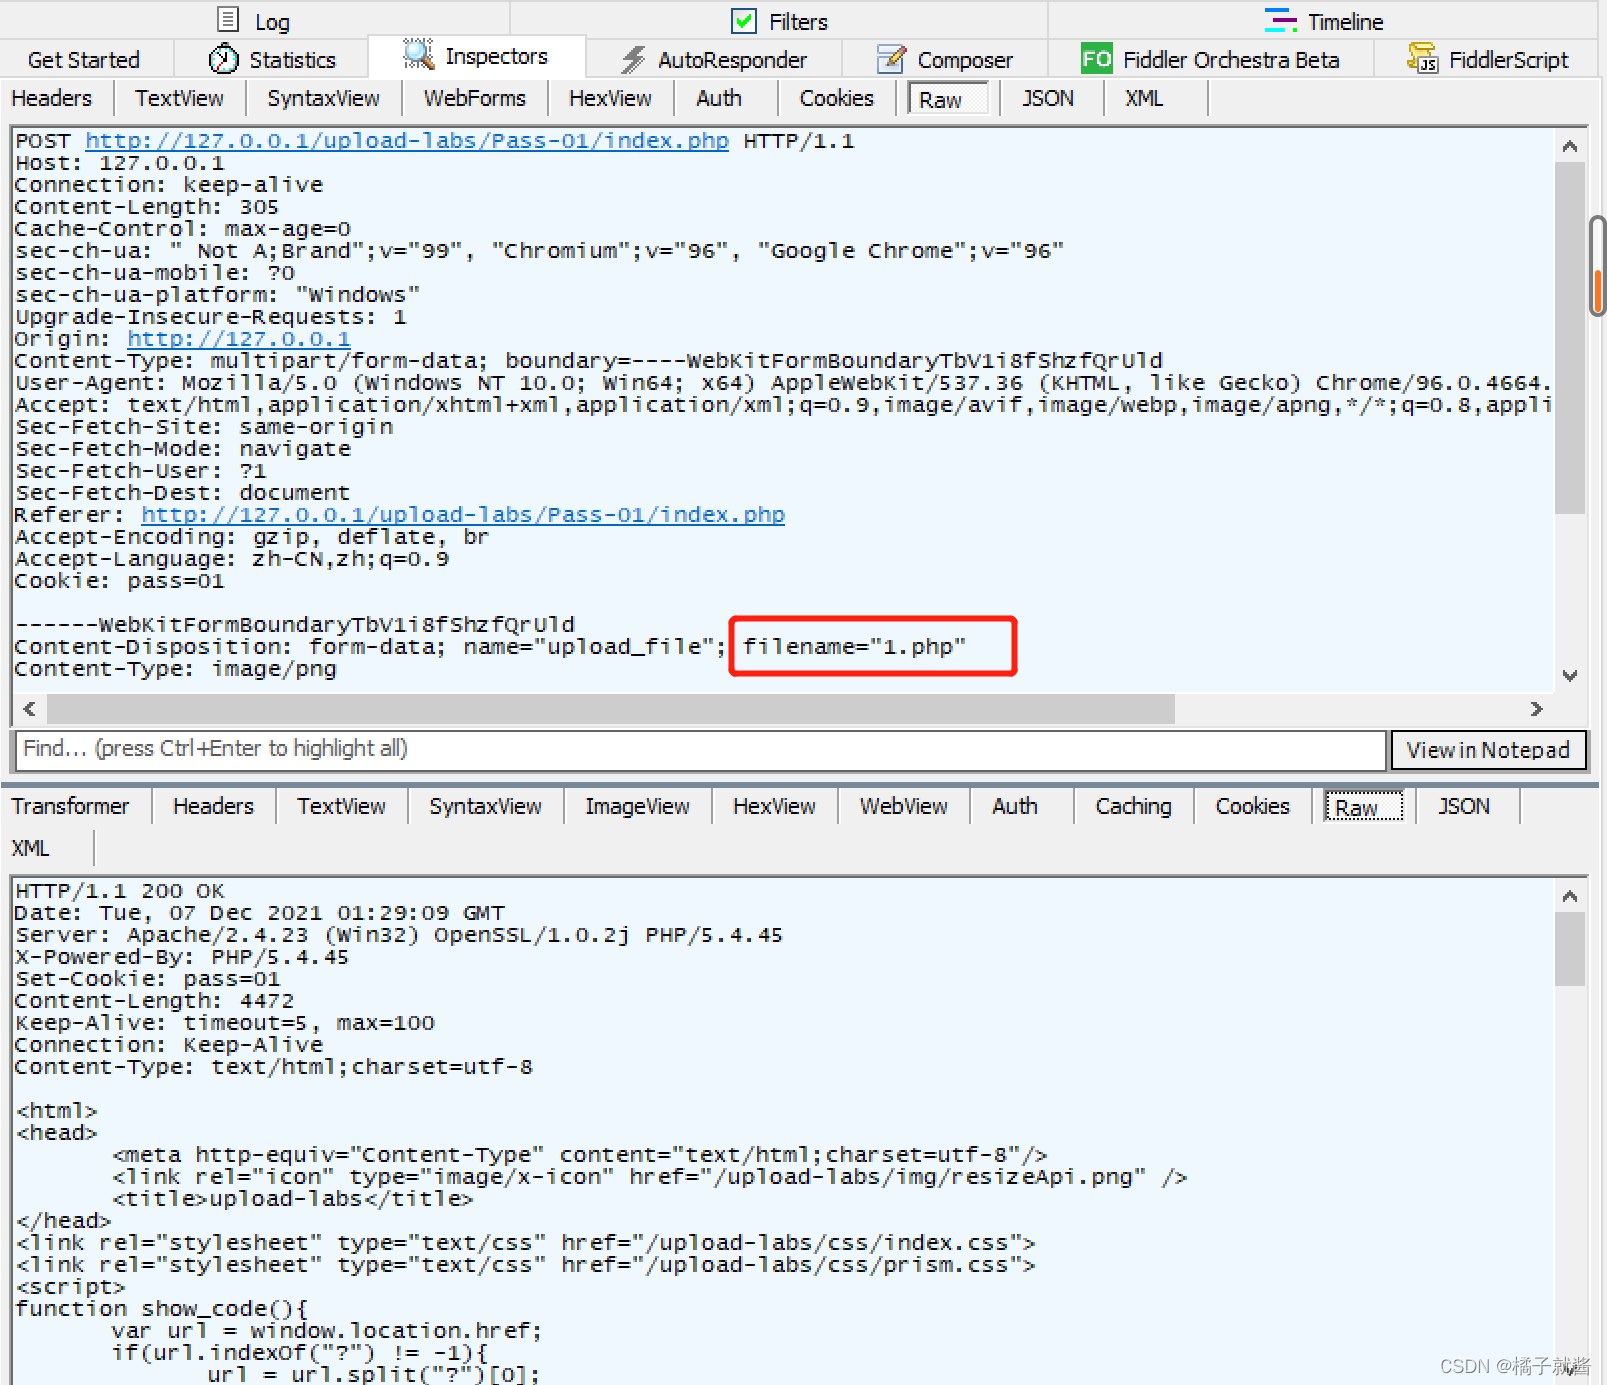
Task: Open the Statistics tab
Action: [x=273, y=60]
